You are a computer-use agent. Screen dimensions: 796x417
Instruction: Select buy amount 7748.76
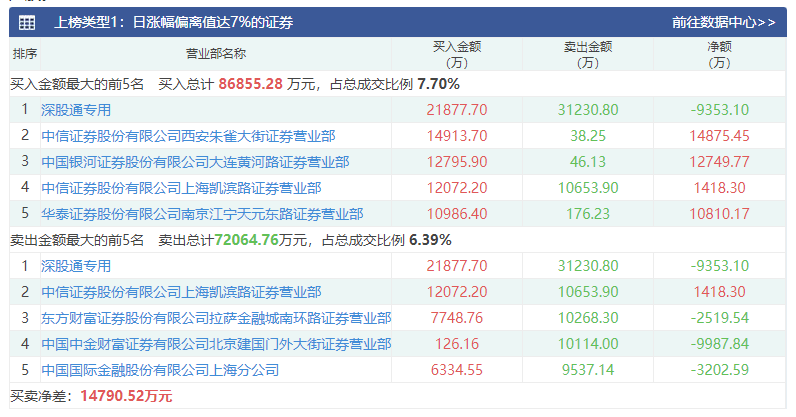click(x=457, y=318)
